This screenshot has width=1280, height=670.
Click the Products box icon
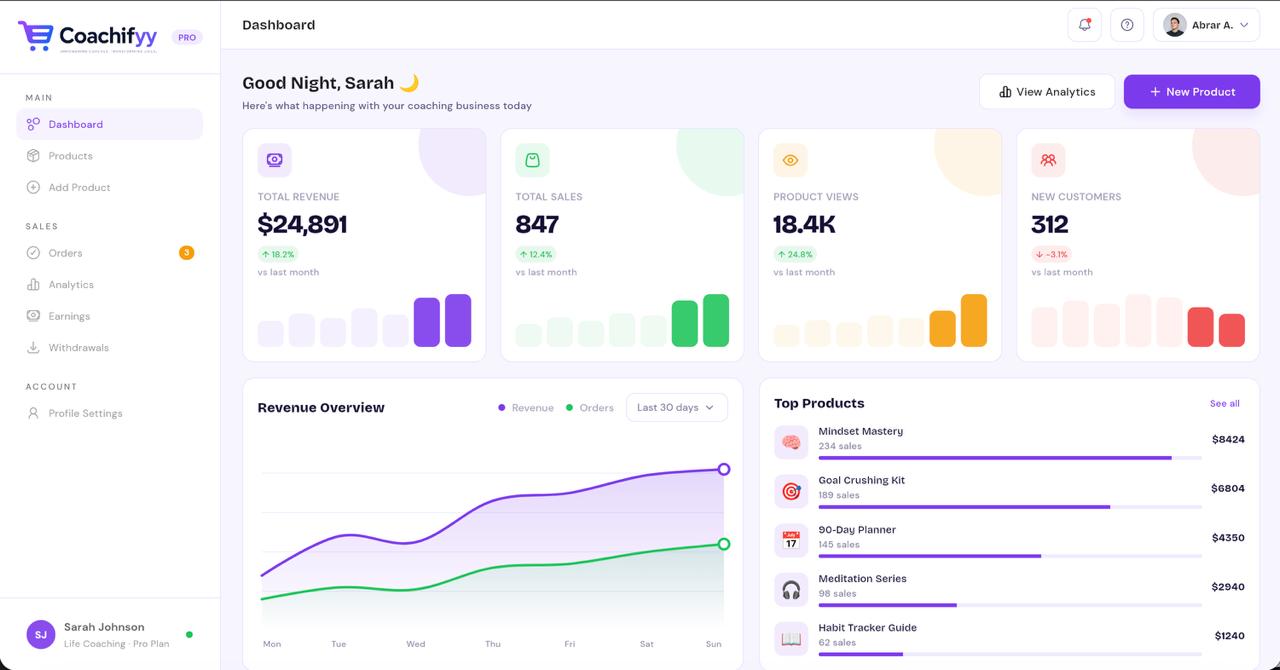pos(33,156)
